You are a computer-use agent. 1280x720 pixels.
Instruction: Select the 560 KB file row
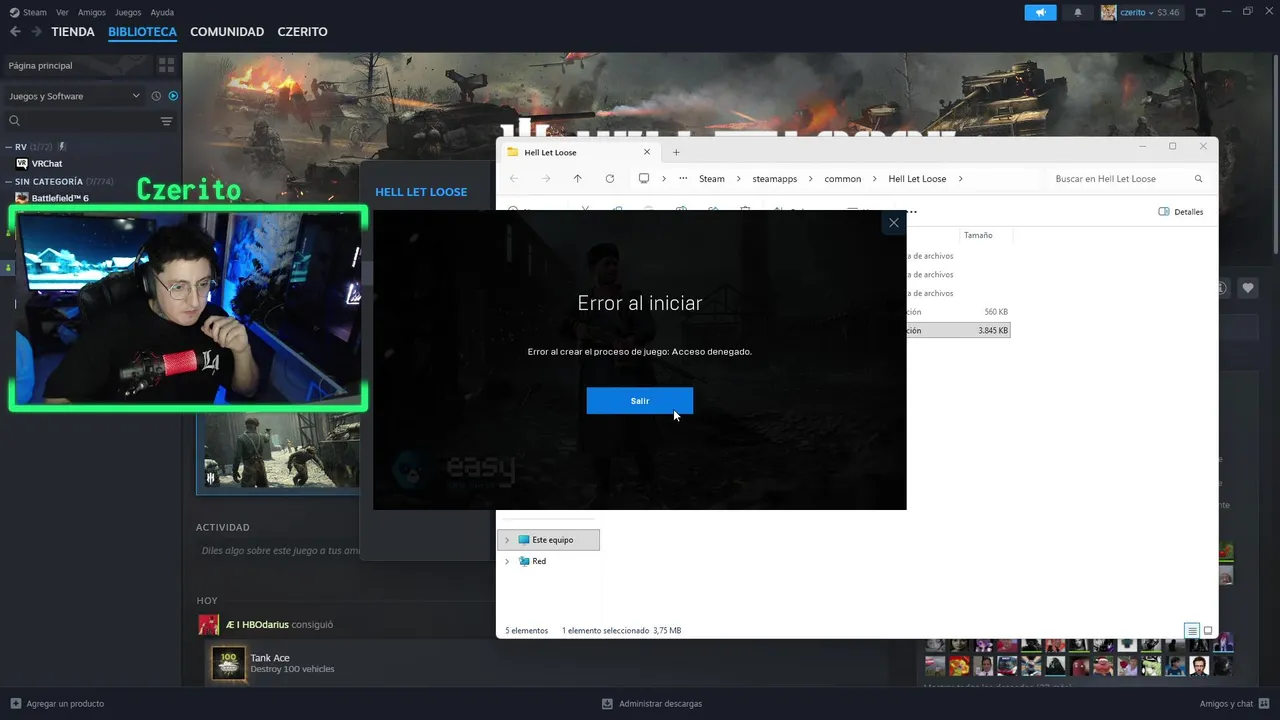(x=958, y=312)
